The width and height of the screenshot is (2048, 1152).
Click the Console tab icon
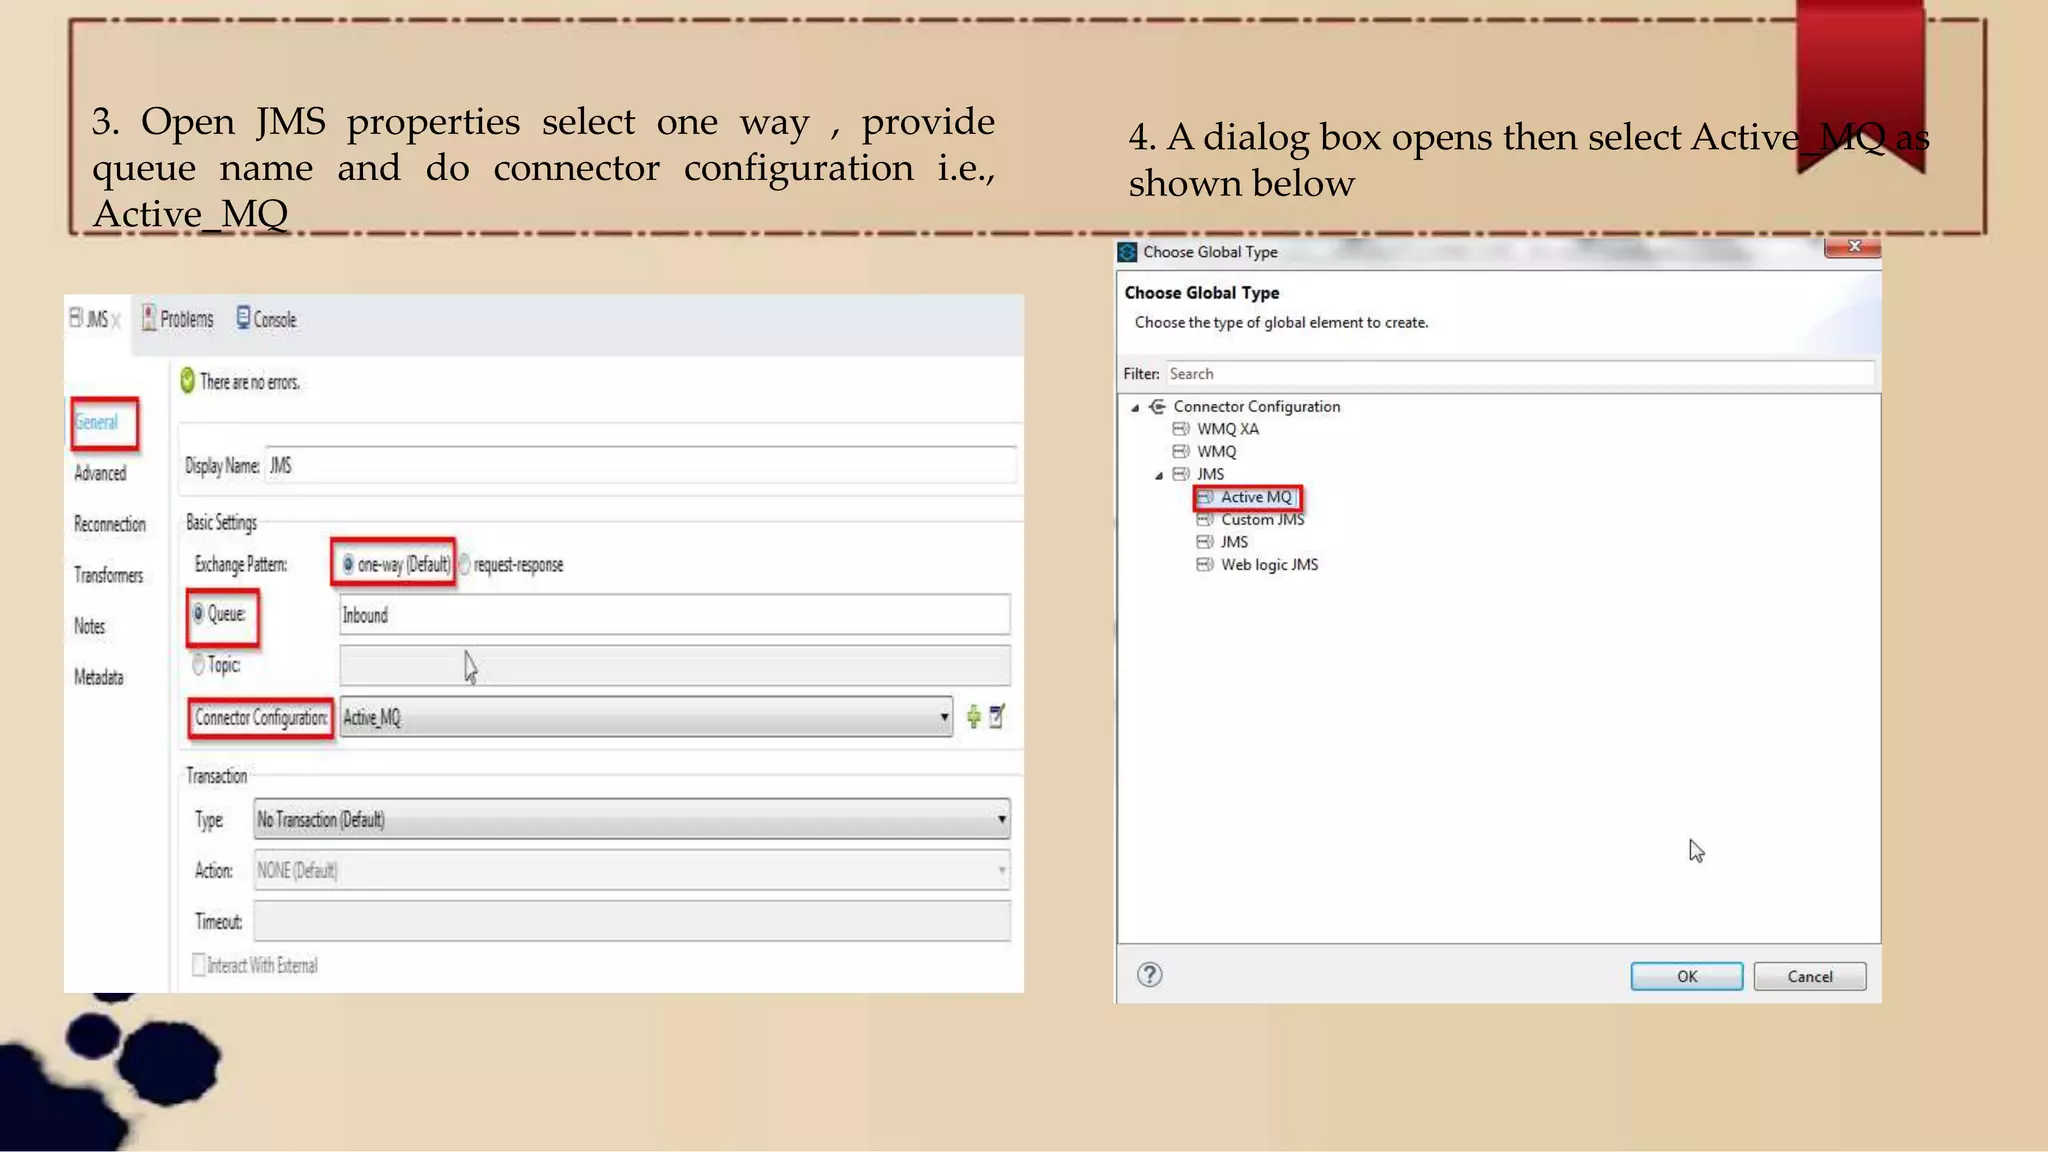click(243, 317)
